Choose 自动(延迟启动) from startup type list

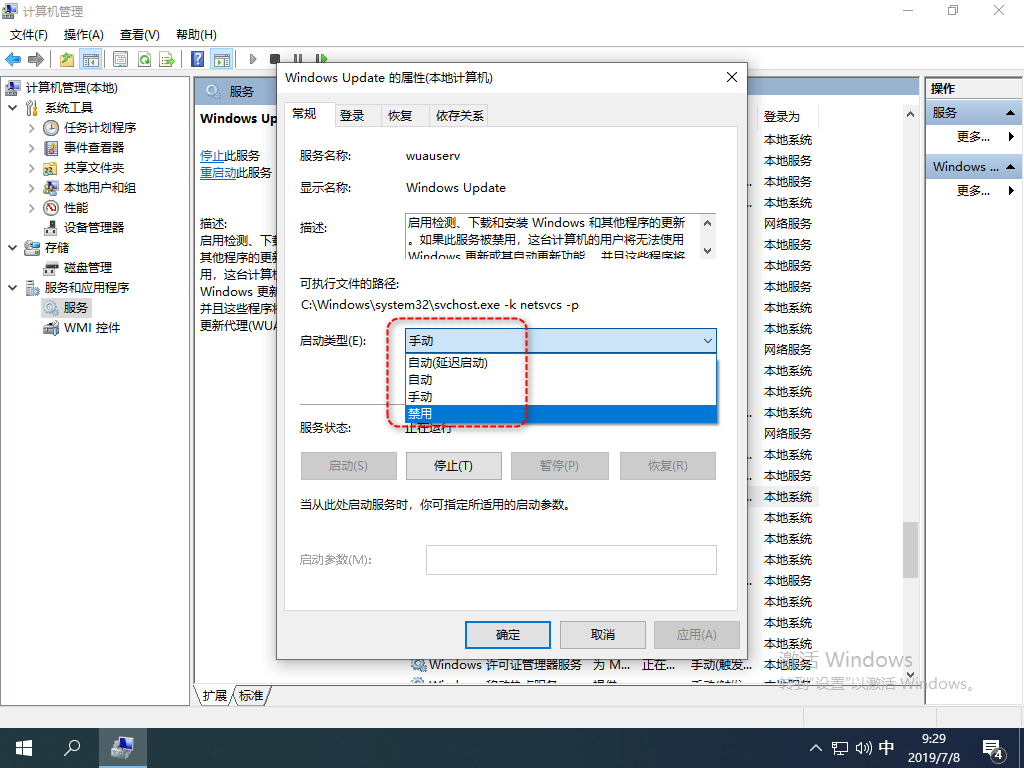tap(561, 362)
